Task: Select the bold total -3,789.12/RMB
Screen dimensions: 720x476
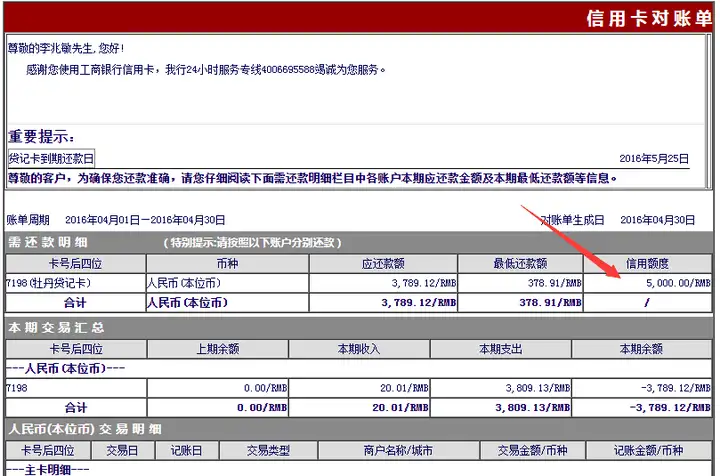Action: tap(670, 408)
